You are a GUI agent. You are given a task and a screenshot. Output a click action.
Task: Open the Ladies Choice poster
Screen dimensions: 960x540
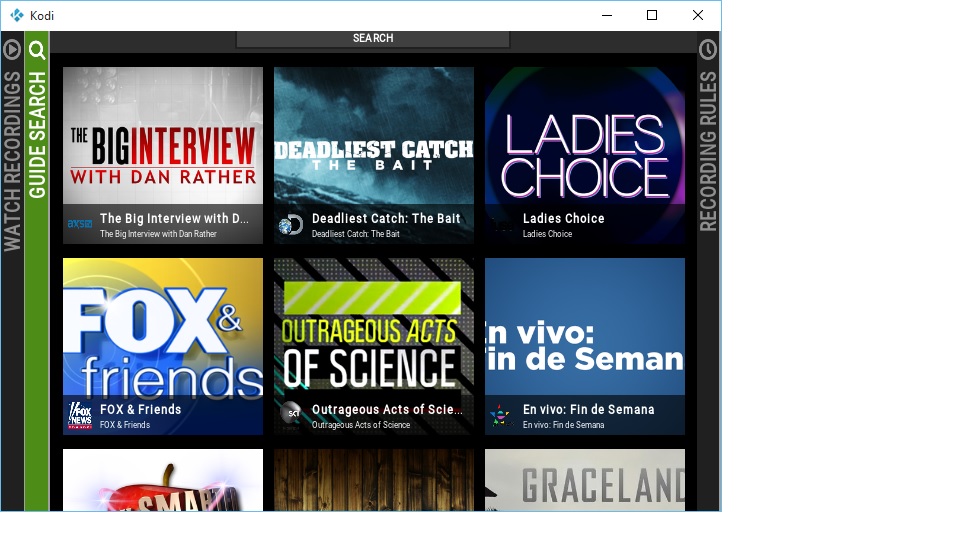(x=585, y=156)
